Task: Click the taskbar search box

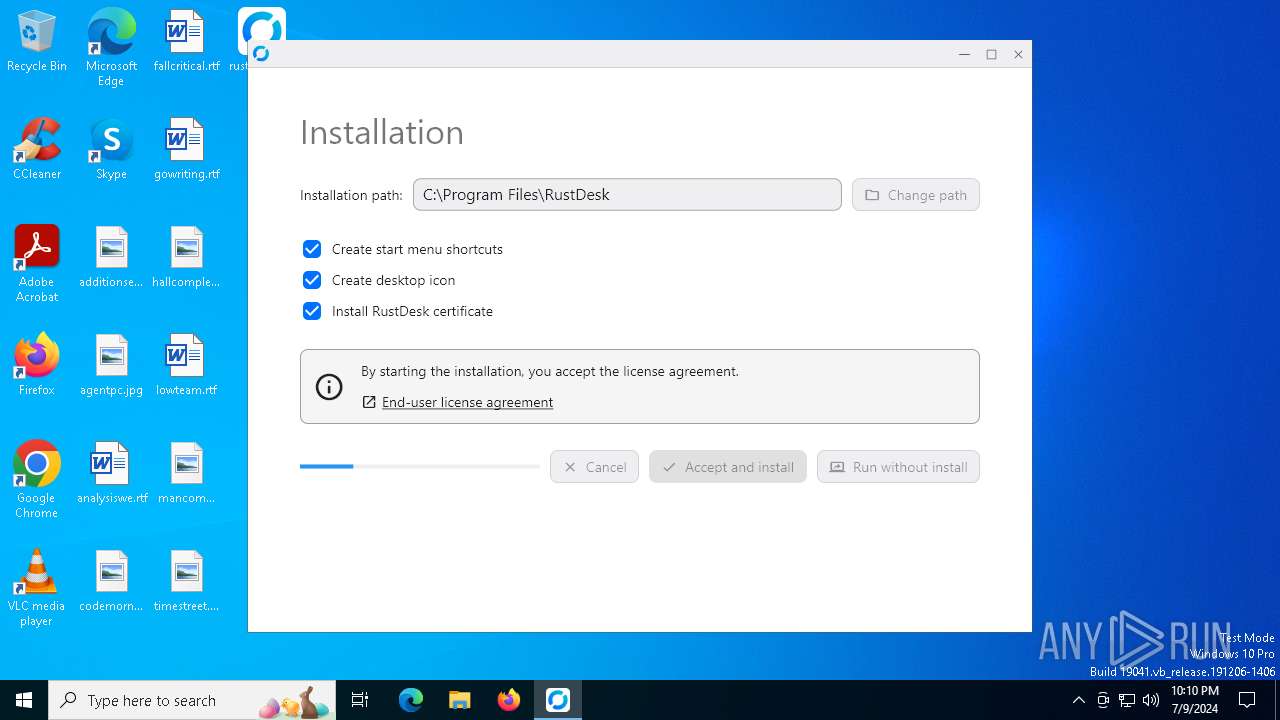Action: click(192, 700)
